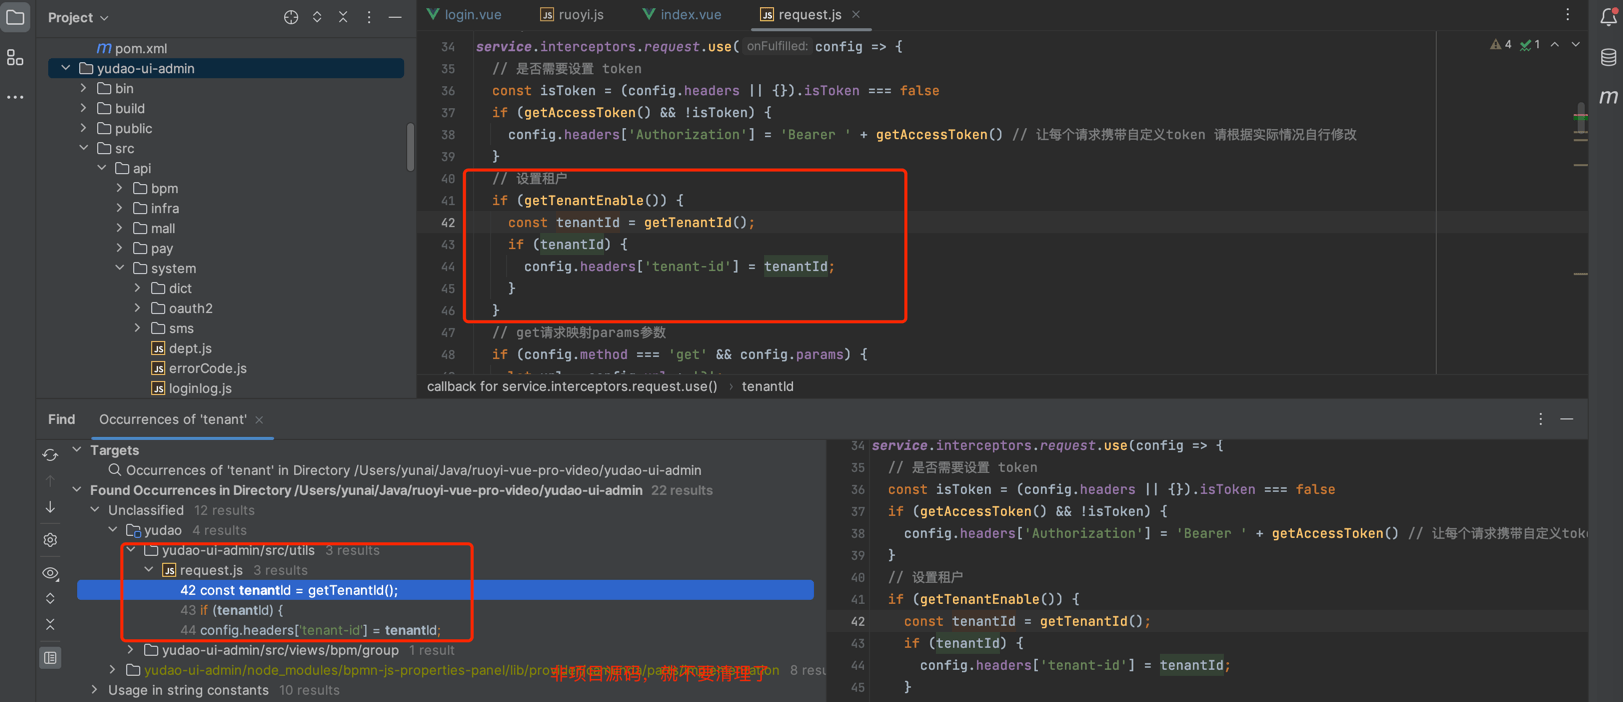Toggle the Preview eye icon in Find panel

(50, 573)
